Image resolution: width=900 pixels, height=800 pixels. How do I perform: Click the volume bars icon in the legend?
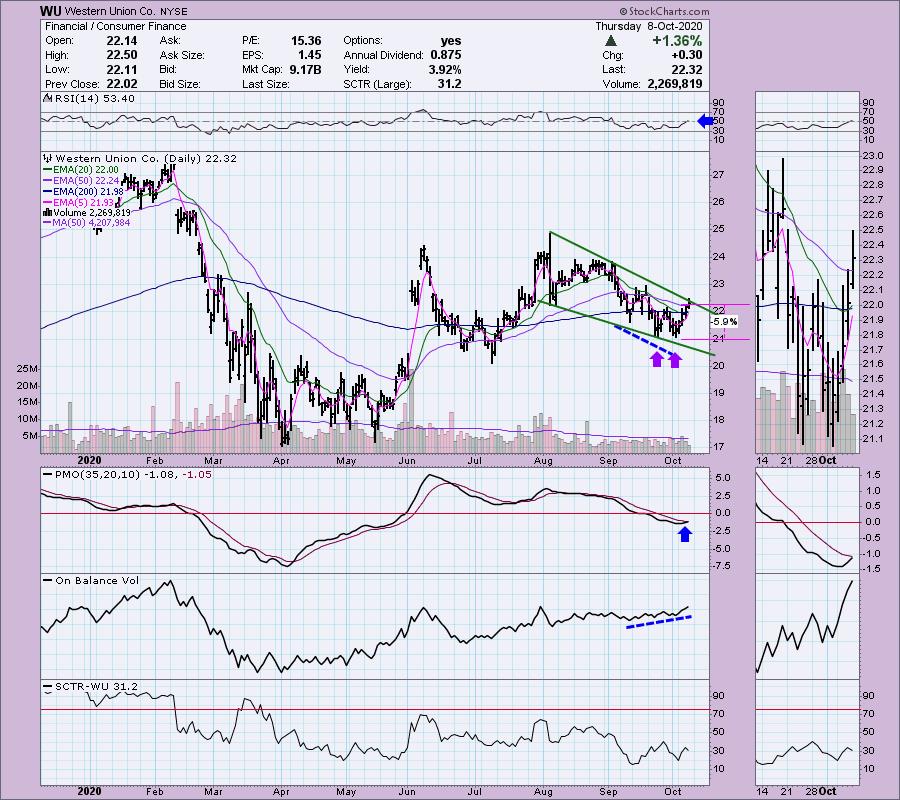48,212
